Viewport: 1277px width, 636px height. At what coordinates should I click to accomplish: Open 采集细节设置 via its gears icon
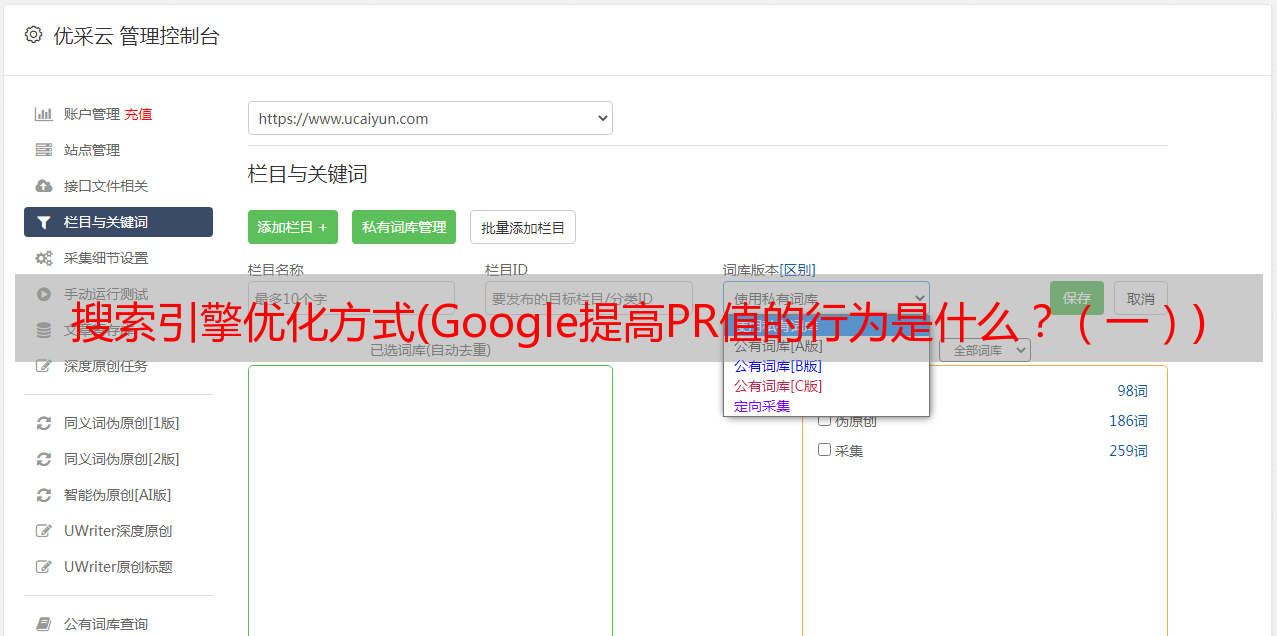43,258
